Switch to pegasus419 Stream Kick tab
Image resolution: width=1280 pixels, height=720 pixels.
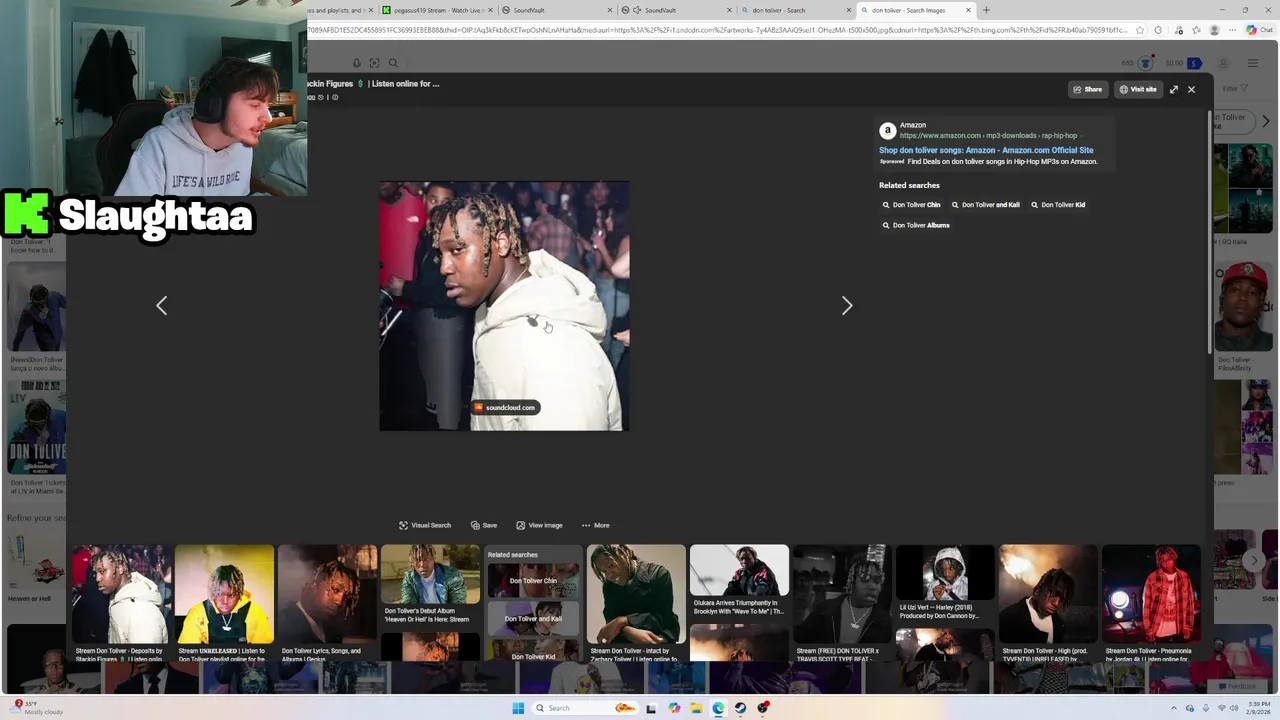click(x=437, y=10)
